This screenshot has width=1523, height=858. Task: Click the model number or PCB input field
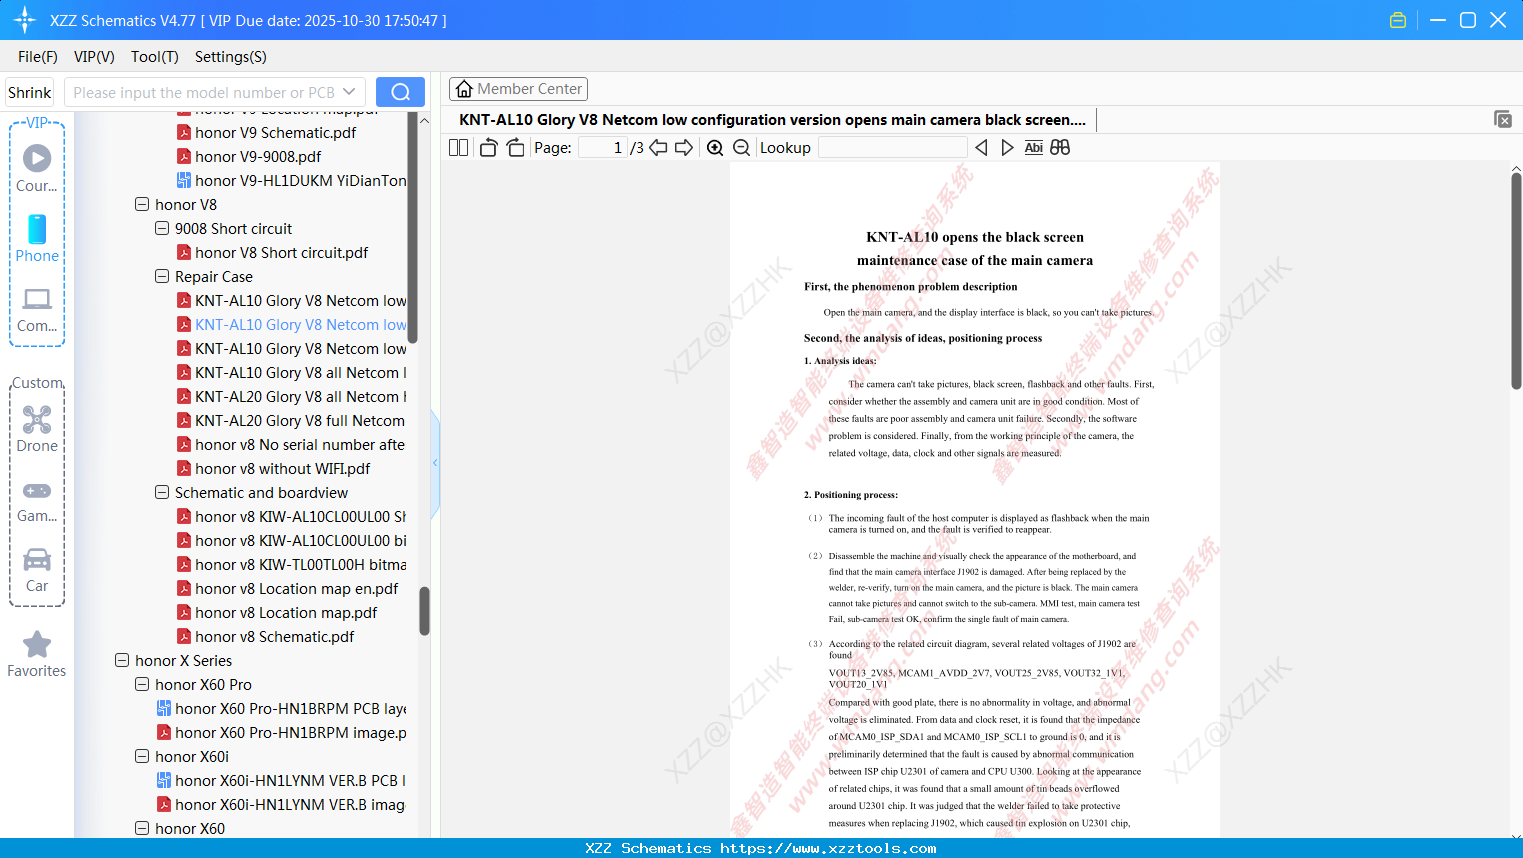(x=203, y=92)
